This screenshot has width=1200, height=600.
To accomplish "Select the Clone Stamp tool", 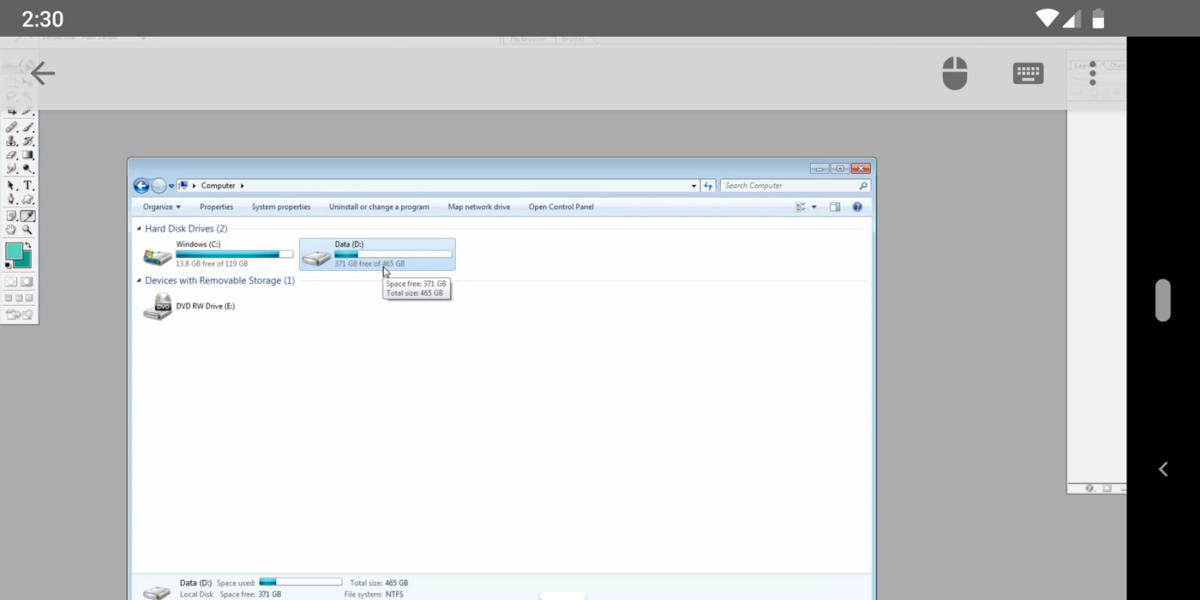I will point(12,141).
